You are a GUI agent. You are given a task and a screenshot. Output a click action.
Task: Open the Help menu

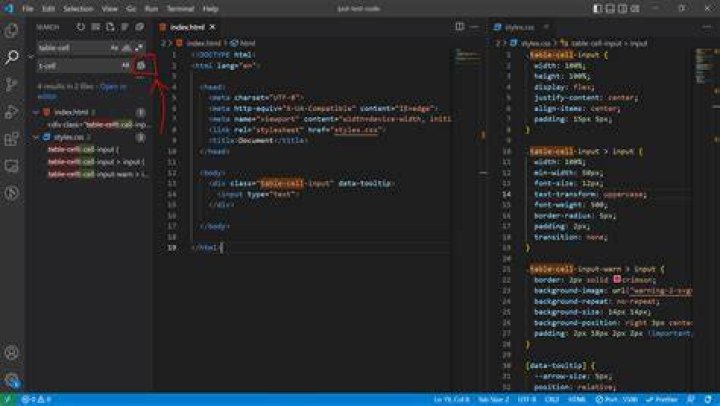pos(210,8)
